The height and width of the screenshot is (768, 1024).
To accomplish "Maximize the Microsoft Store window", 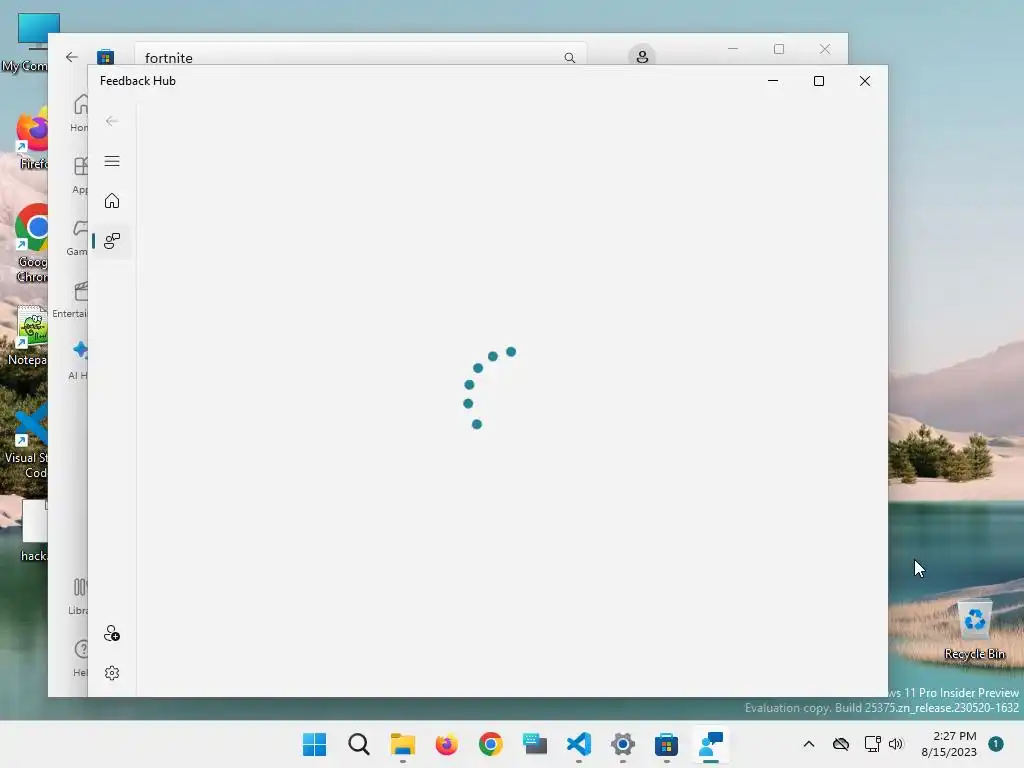I will tap(778, 49).
